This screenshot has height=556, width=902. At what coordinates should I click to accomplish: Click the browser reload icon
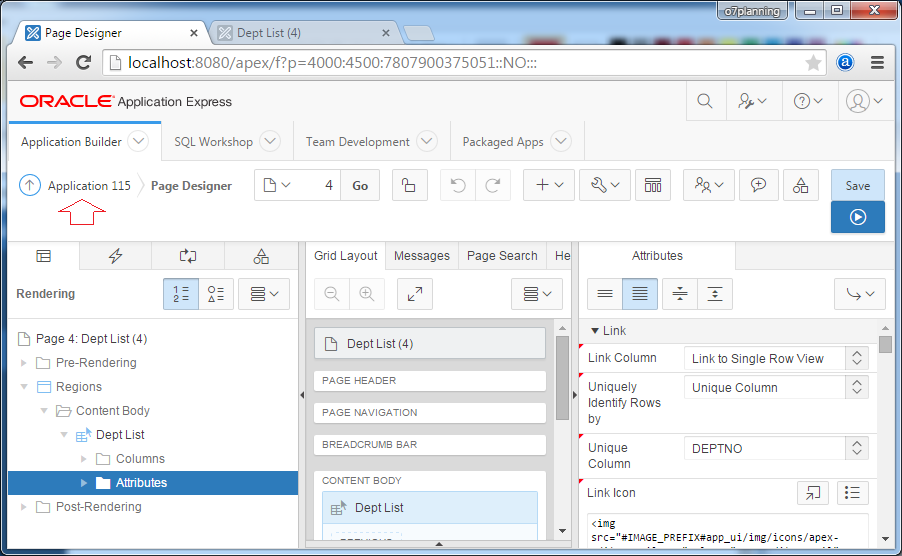coord(84,63)
